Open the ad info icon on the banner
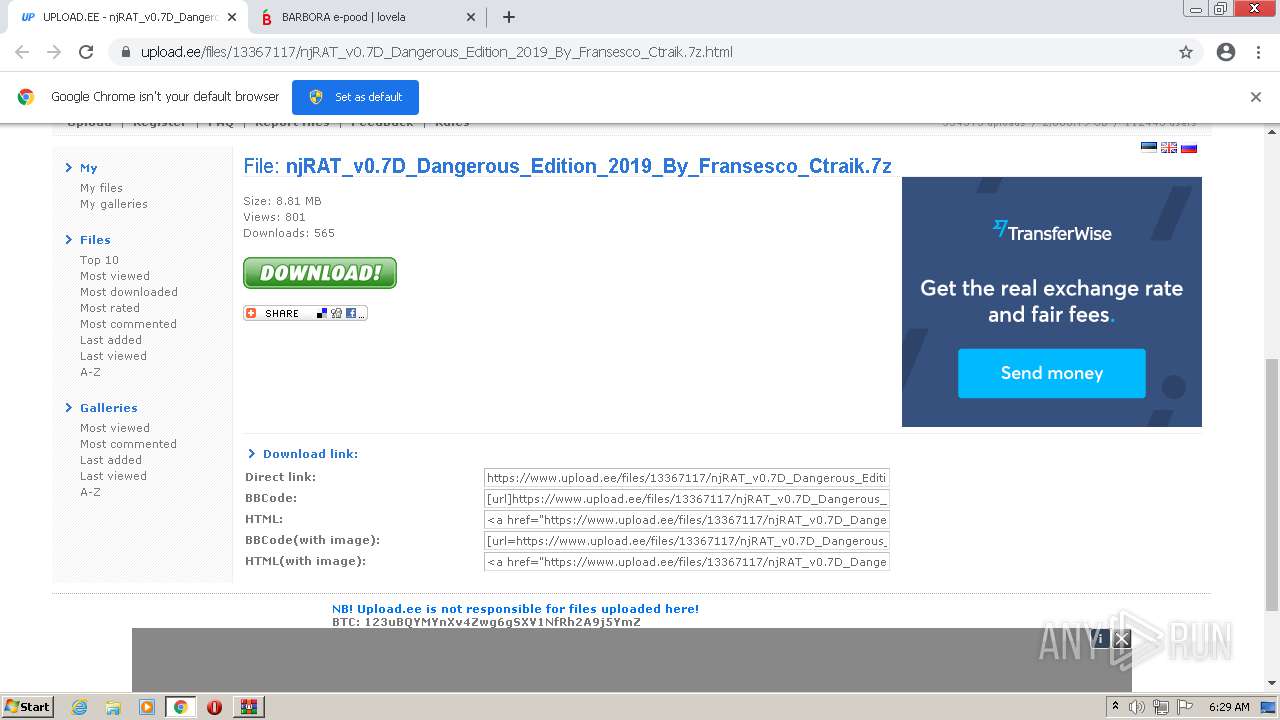 coord(1100,638)
